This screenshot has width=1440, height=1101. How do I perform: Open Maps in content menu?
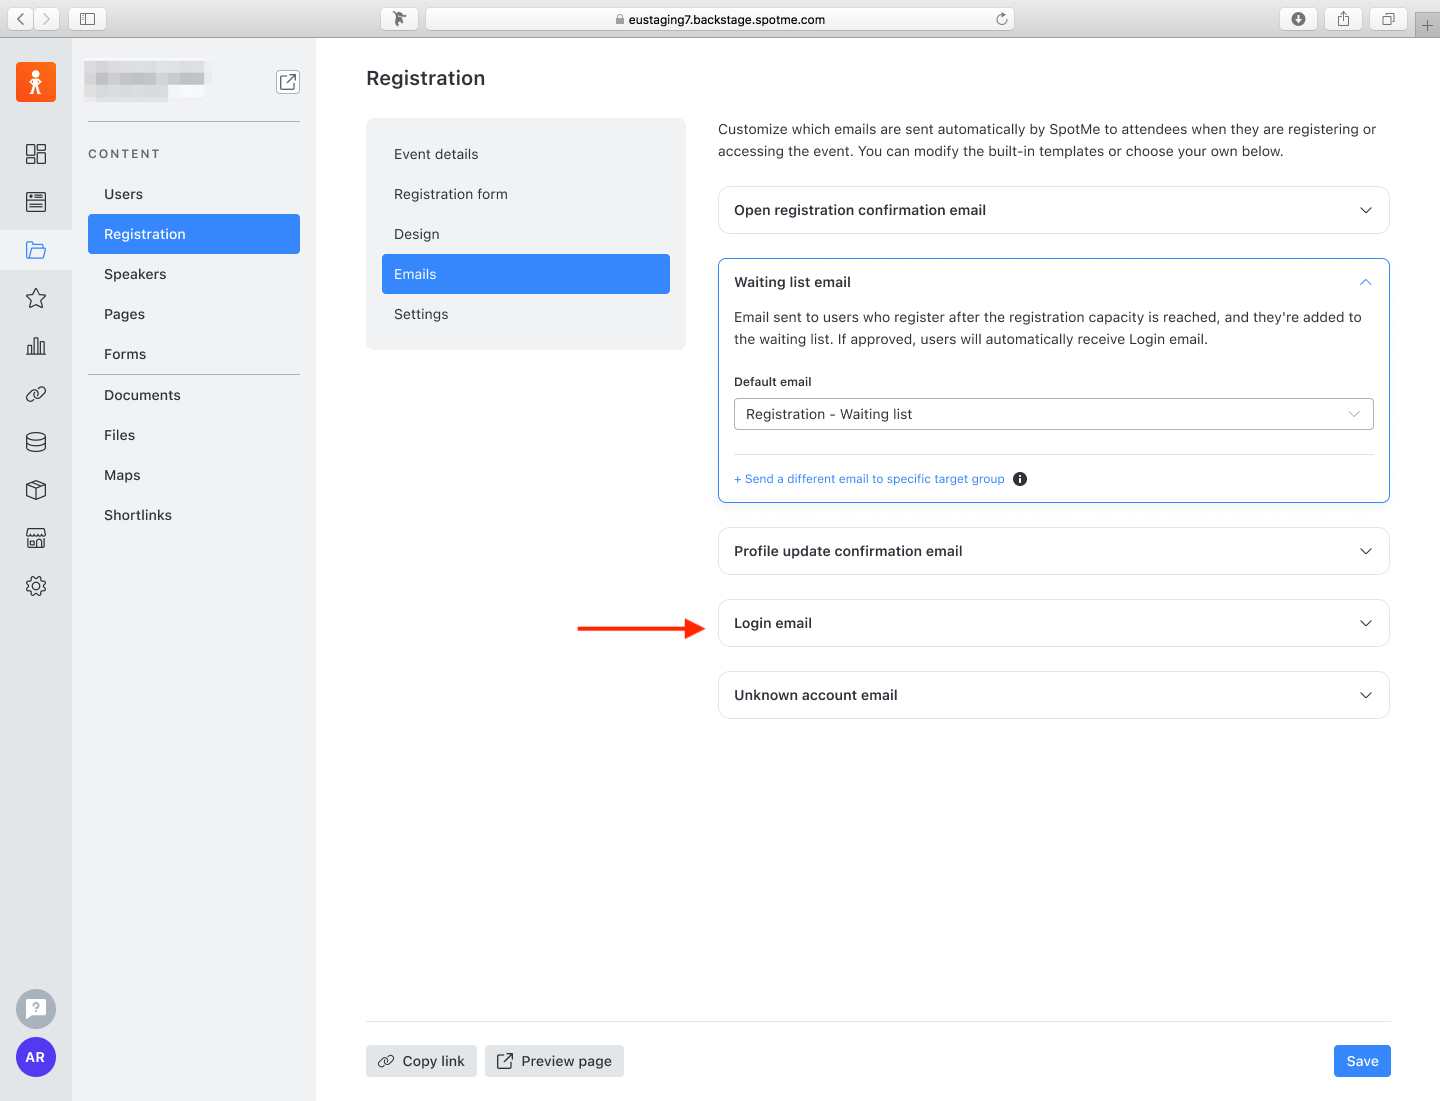coord(194,475)
